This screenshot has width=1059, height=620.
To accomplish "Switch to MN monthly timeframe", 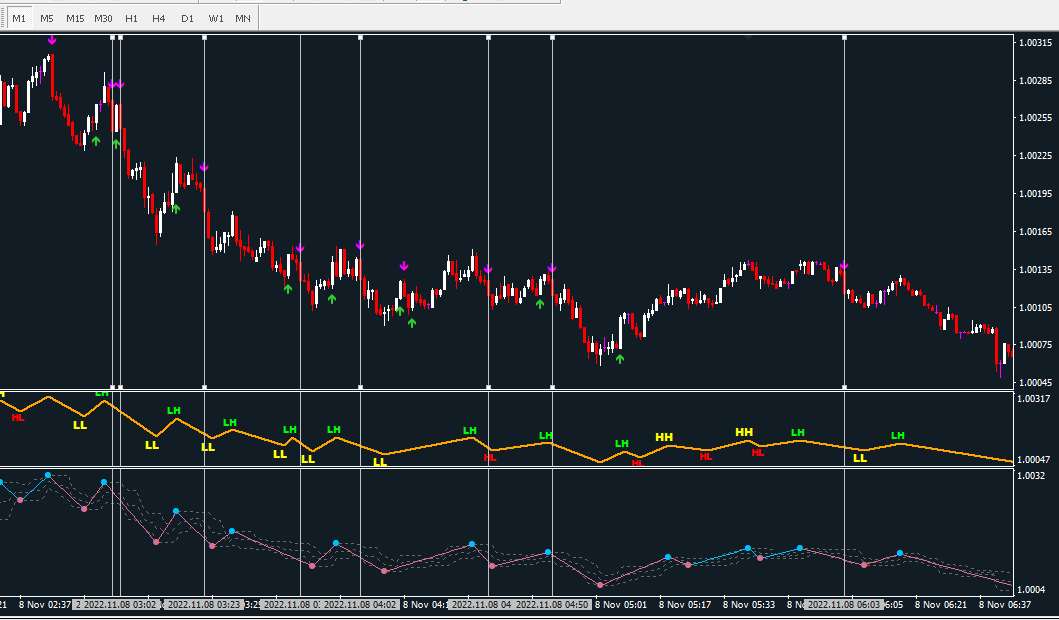I will click(243, 18).
